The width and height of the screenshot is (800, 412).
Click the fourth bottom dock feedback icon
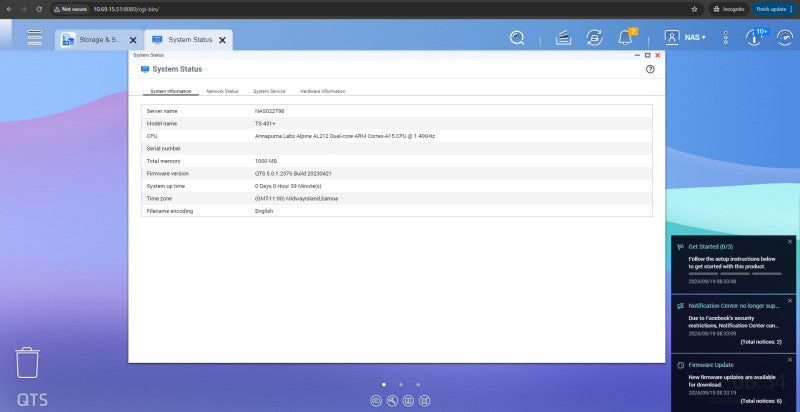[x=424, y=401]
